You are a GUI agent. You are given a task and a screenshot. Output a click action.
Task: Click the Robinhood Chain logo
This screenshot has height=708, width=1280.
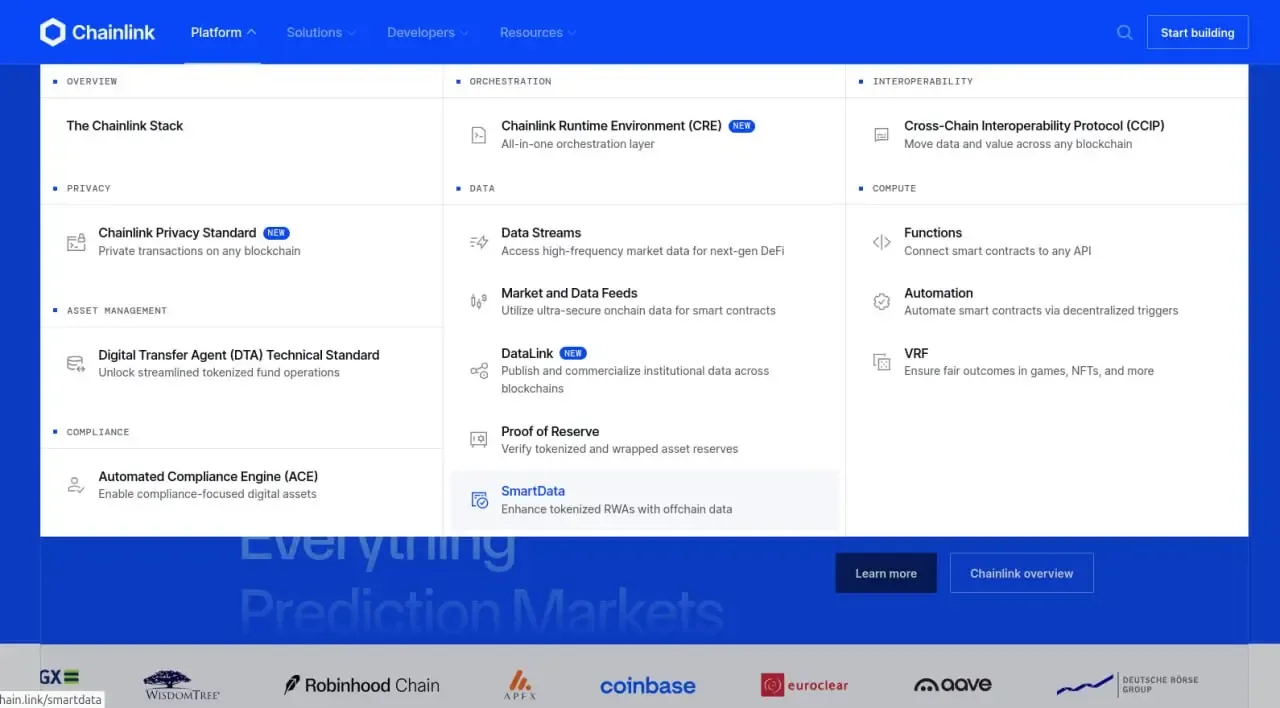[362, 685]
